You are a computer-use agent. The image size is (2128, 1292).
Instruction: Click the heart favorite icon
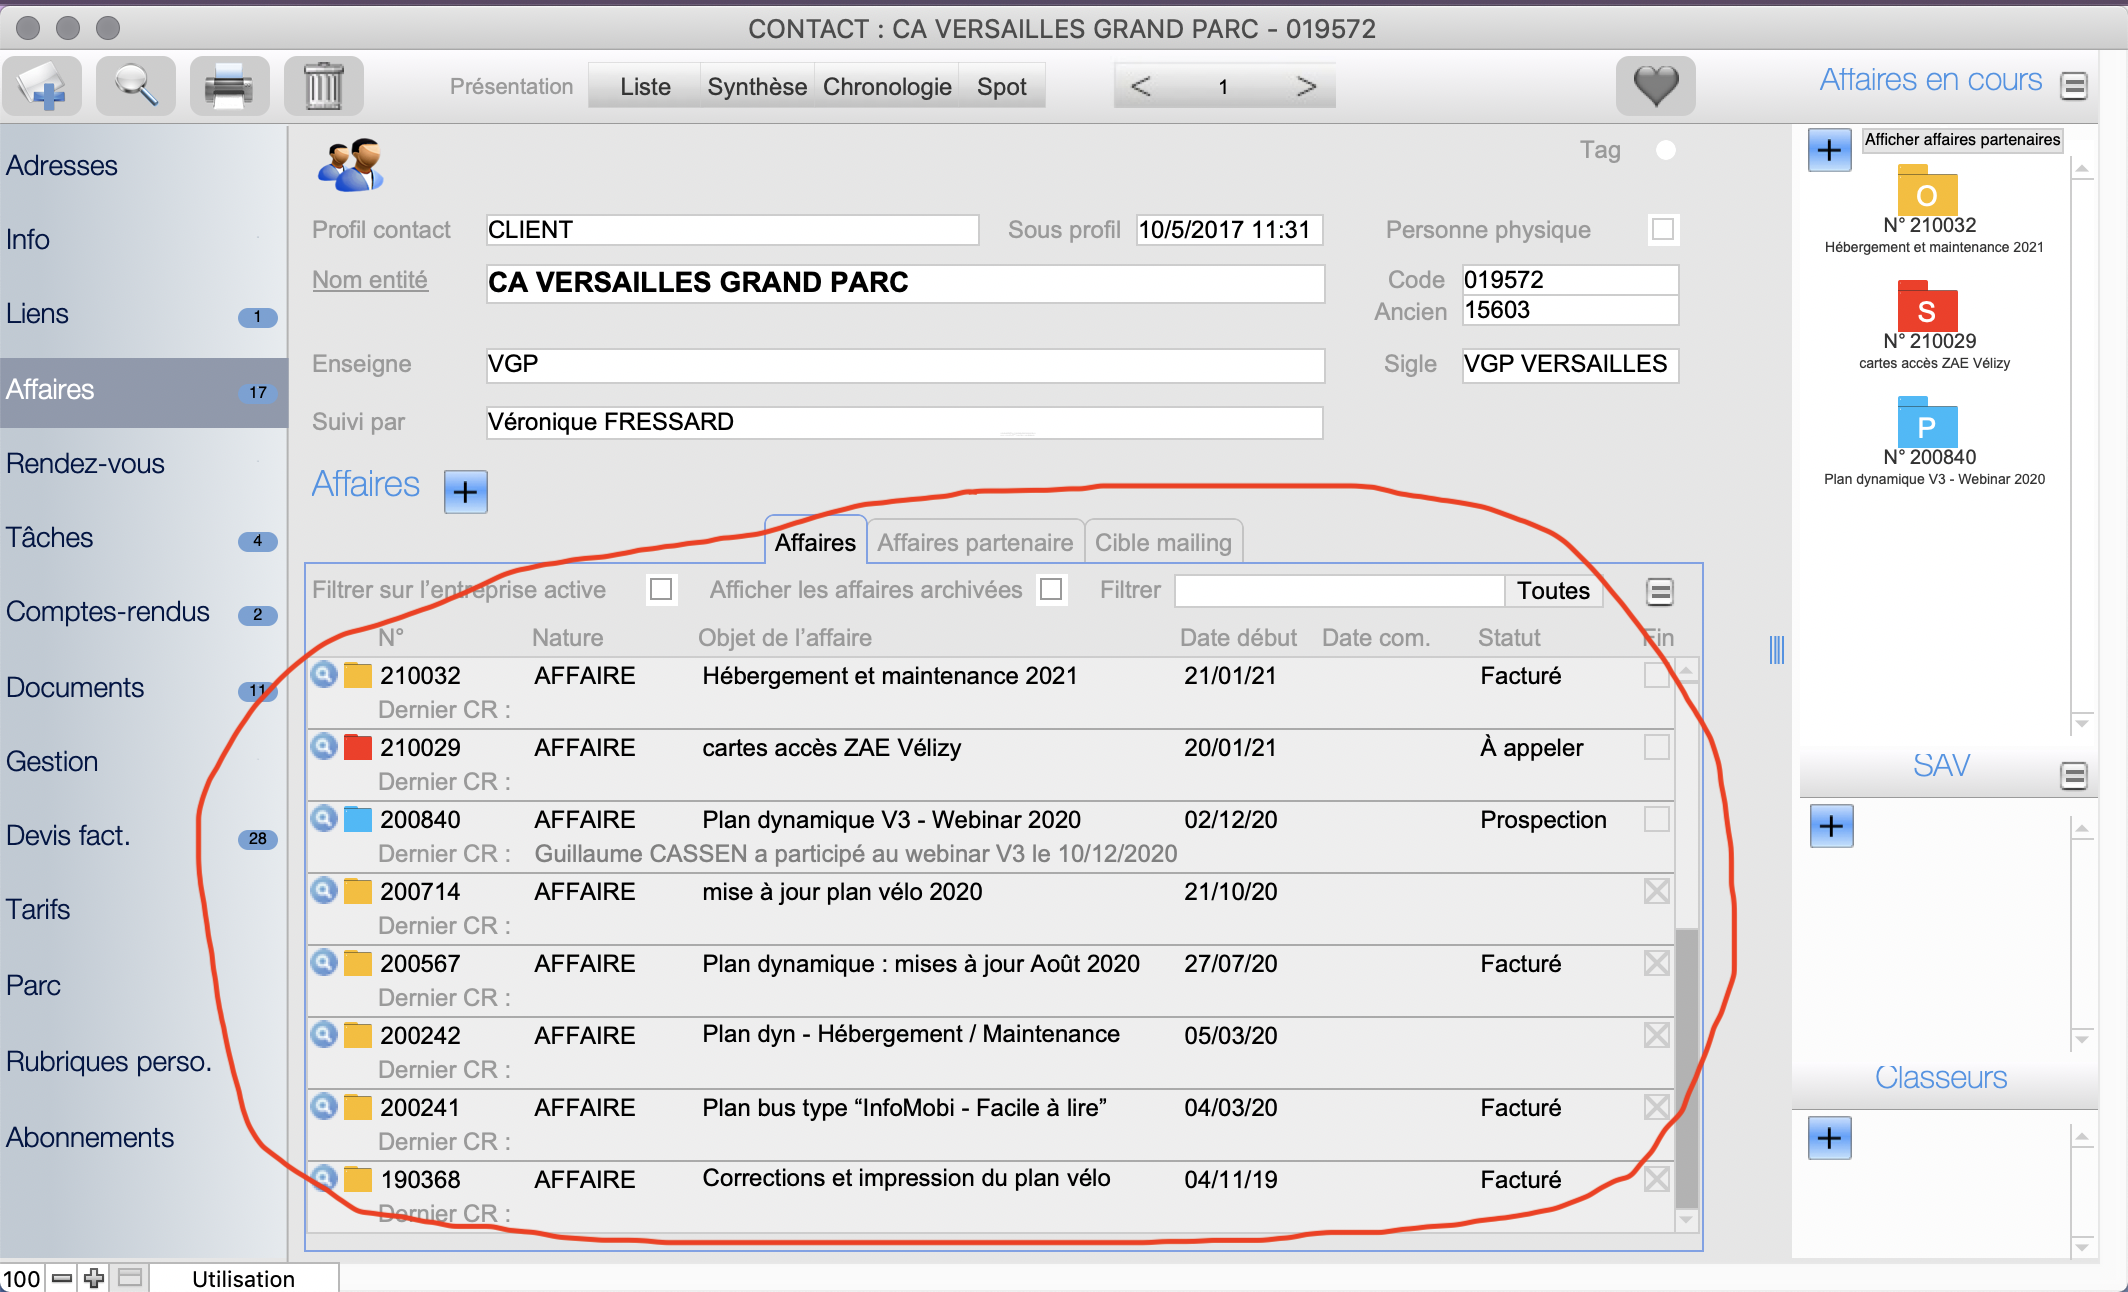tap(1655, 86)
